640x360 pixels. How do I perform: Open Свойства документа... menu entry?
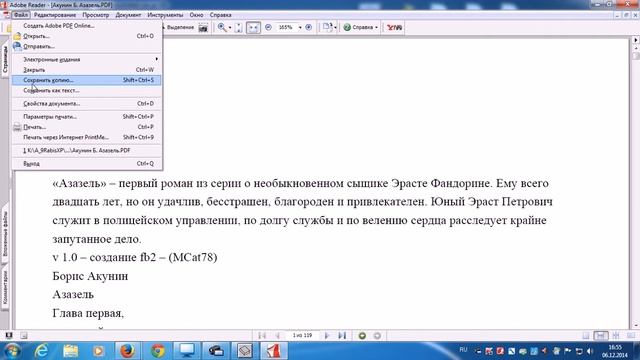[86, 104]
